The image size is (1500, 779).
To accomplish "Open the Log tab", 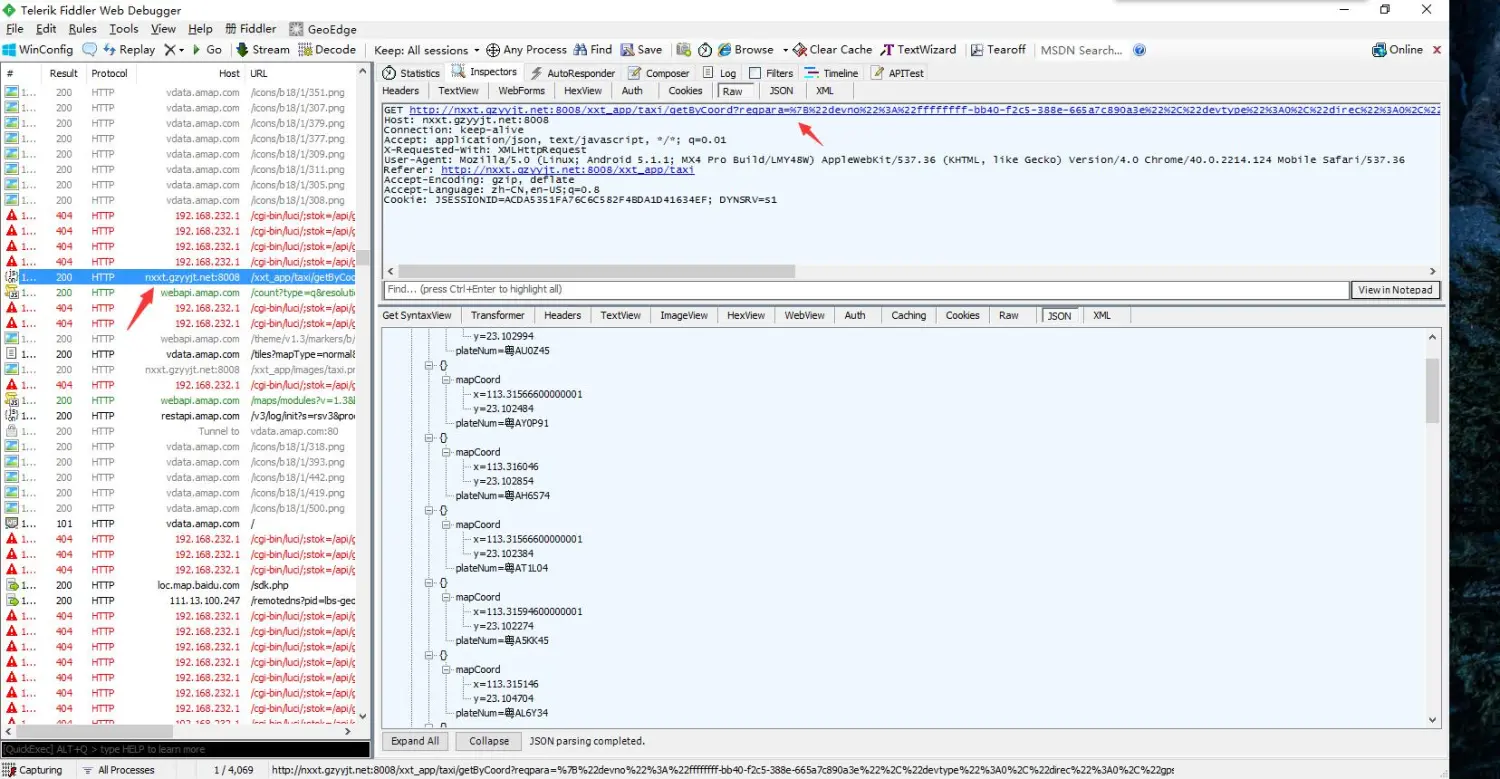I will coord(720,73).
